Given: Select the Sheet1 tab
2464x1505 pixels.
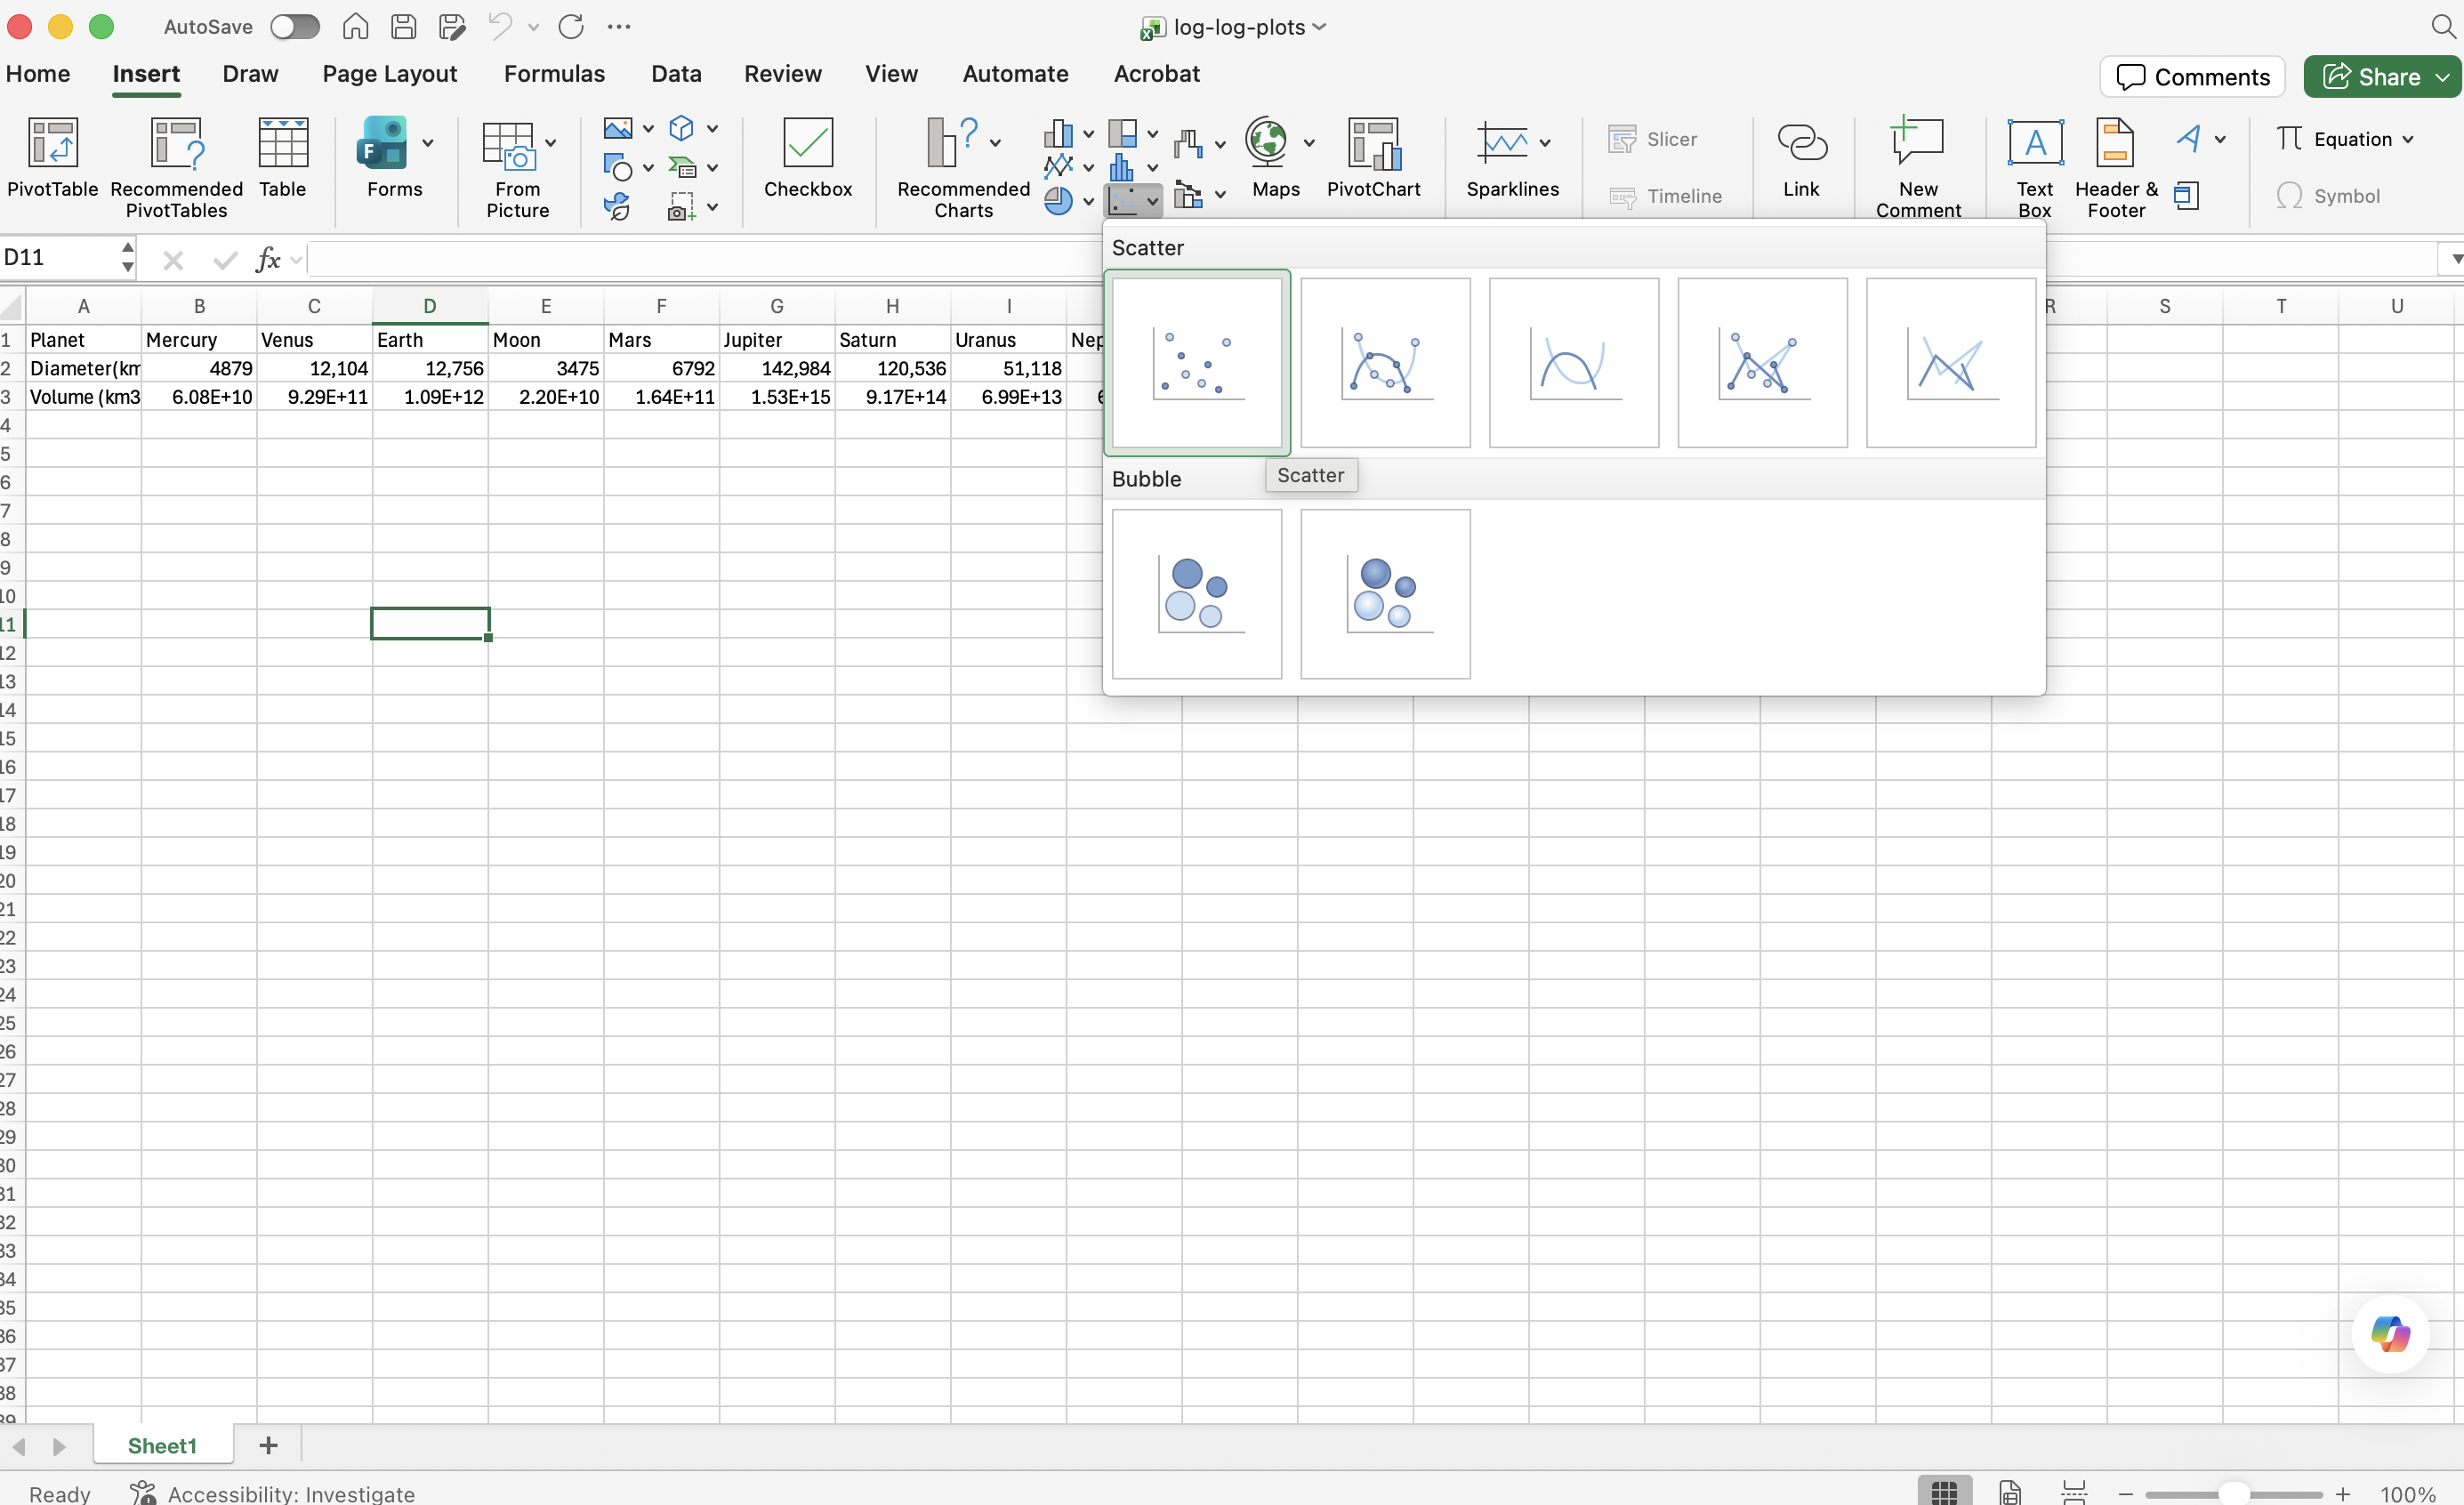Looking at the screenshot, I should [162, 1446].
